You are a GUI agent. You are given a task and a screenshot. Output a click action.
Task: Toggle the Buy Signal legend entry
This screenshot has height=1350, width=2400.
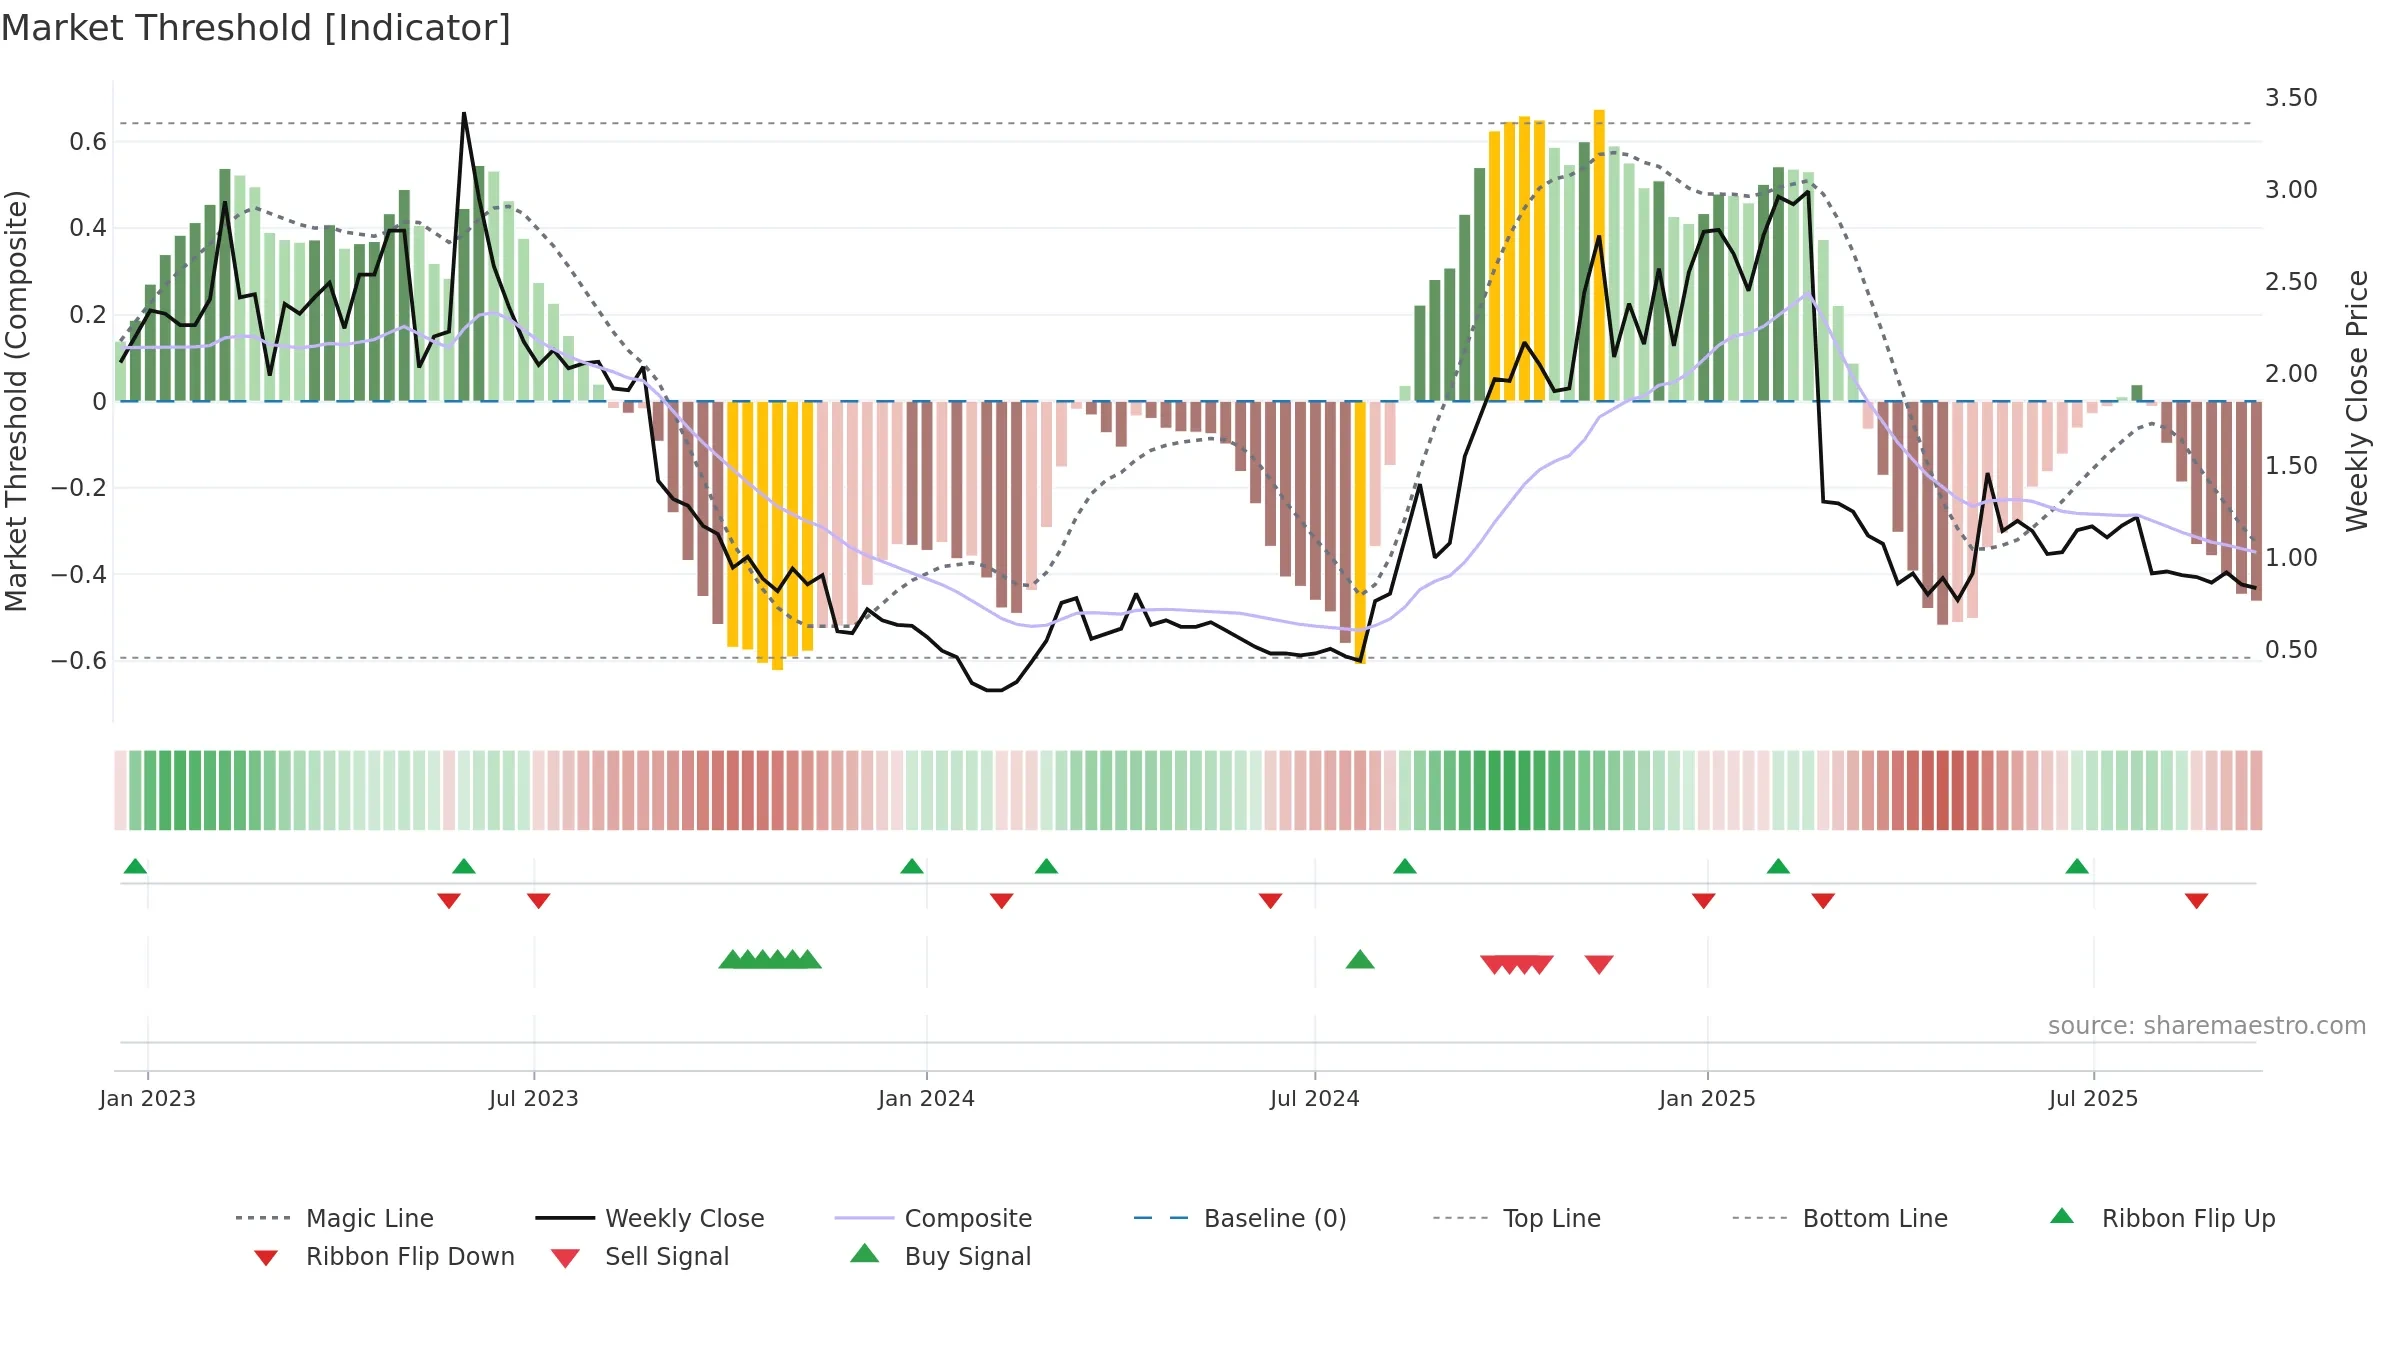pos(940,1256)
